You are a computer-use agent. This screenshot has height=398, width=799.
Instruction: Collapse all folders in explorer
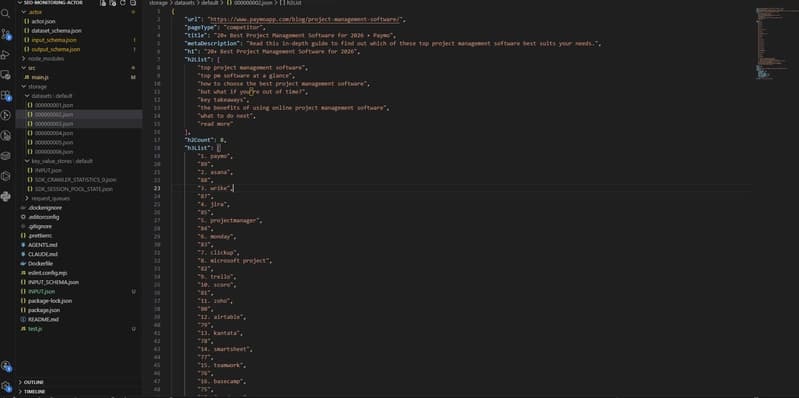coord(132,3)
